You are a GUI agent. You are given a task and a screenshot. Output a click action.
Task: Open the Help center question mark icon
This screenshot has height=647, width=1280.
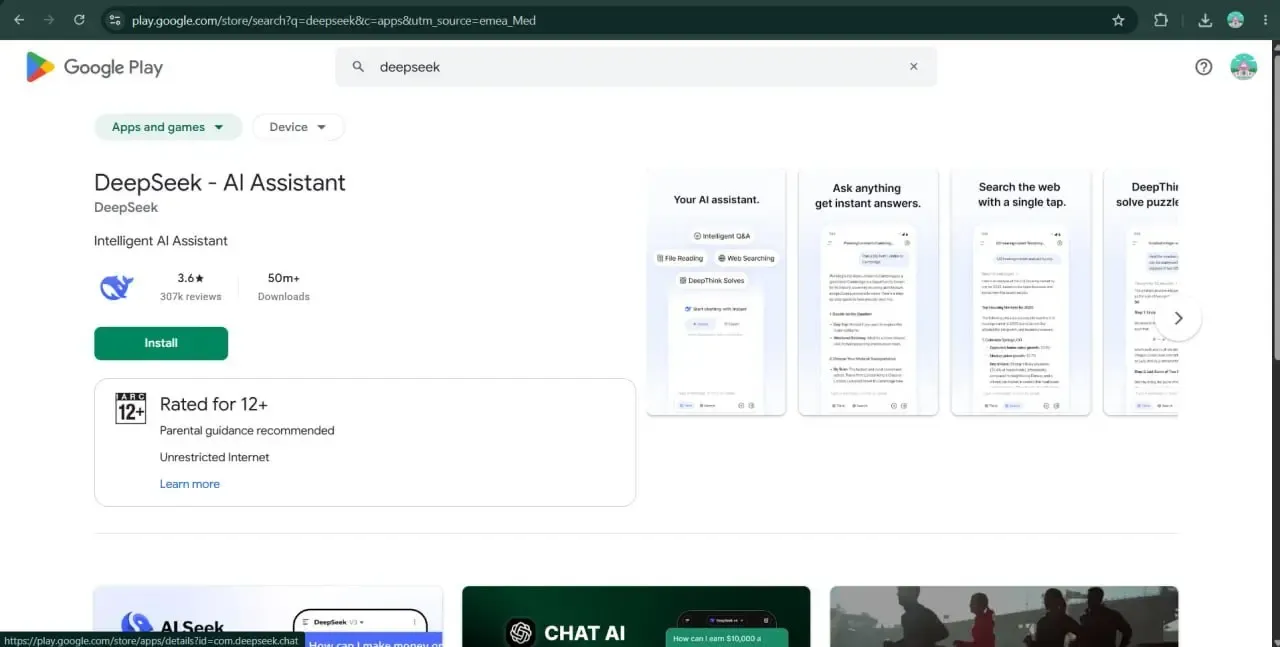point(1204,67)
